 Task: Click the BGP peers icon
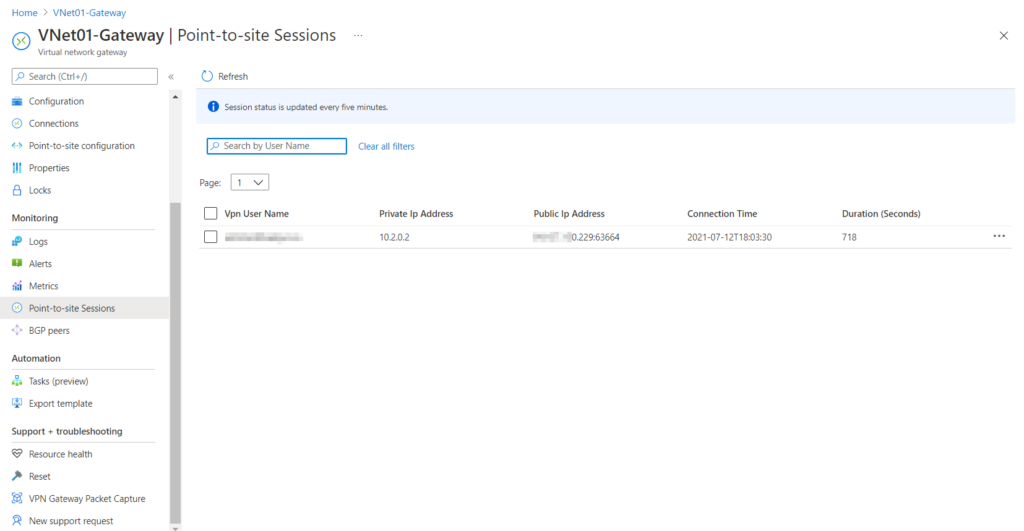pos(17,330)
